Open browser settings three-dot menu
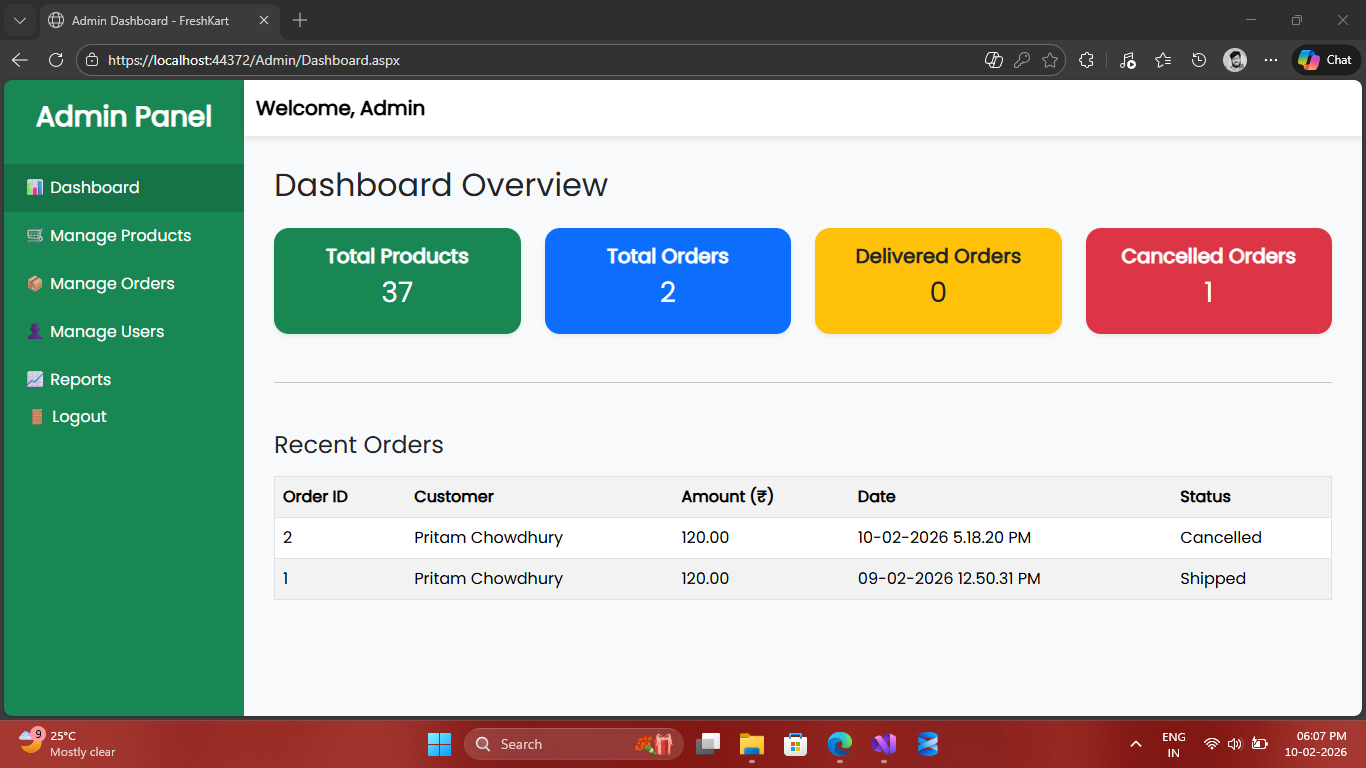 [x=1271, y=60]
